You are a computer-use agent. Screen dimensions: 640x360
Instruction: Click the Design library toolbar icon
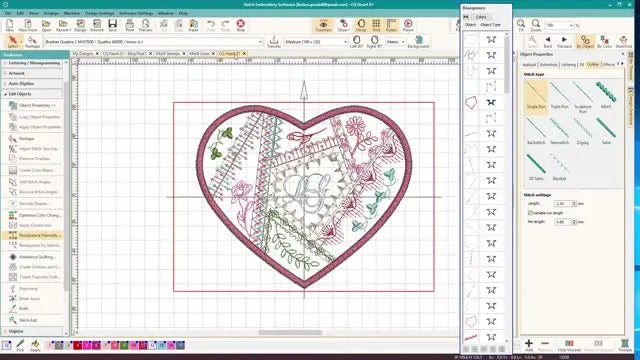point(80,25)
